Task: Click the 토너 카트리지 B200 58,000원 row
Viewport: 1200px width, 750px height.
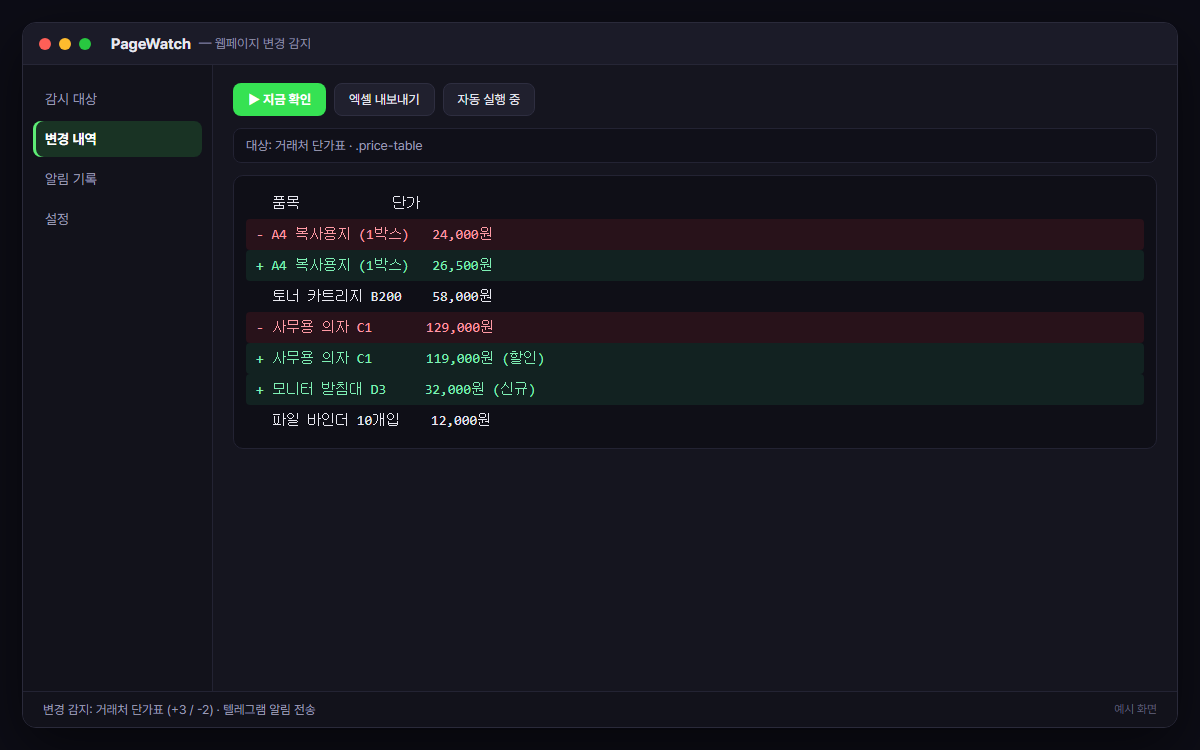Action: pos(694,296)
